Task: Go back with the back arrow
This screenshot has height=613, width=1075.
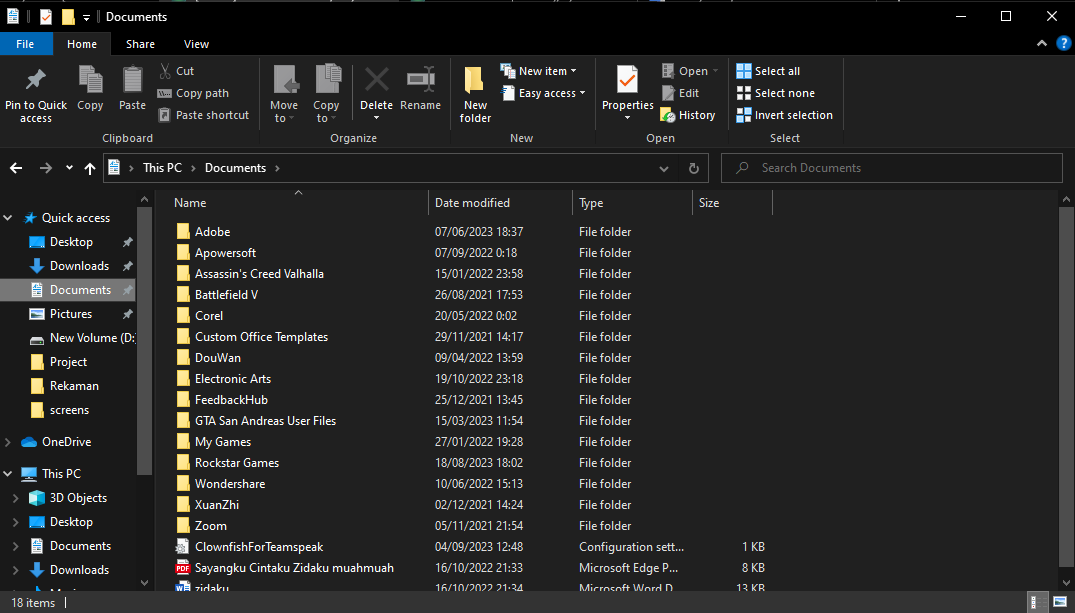Action: point(16,168)
